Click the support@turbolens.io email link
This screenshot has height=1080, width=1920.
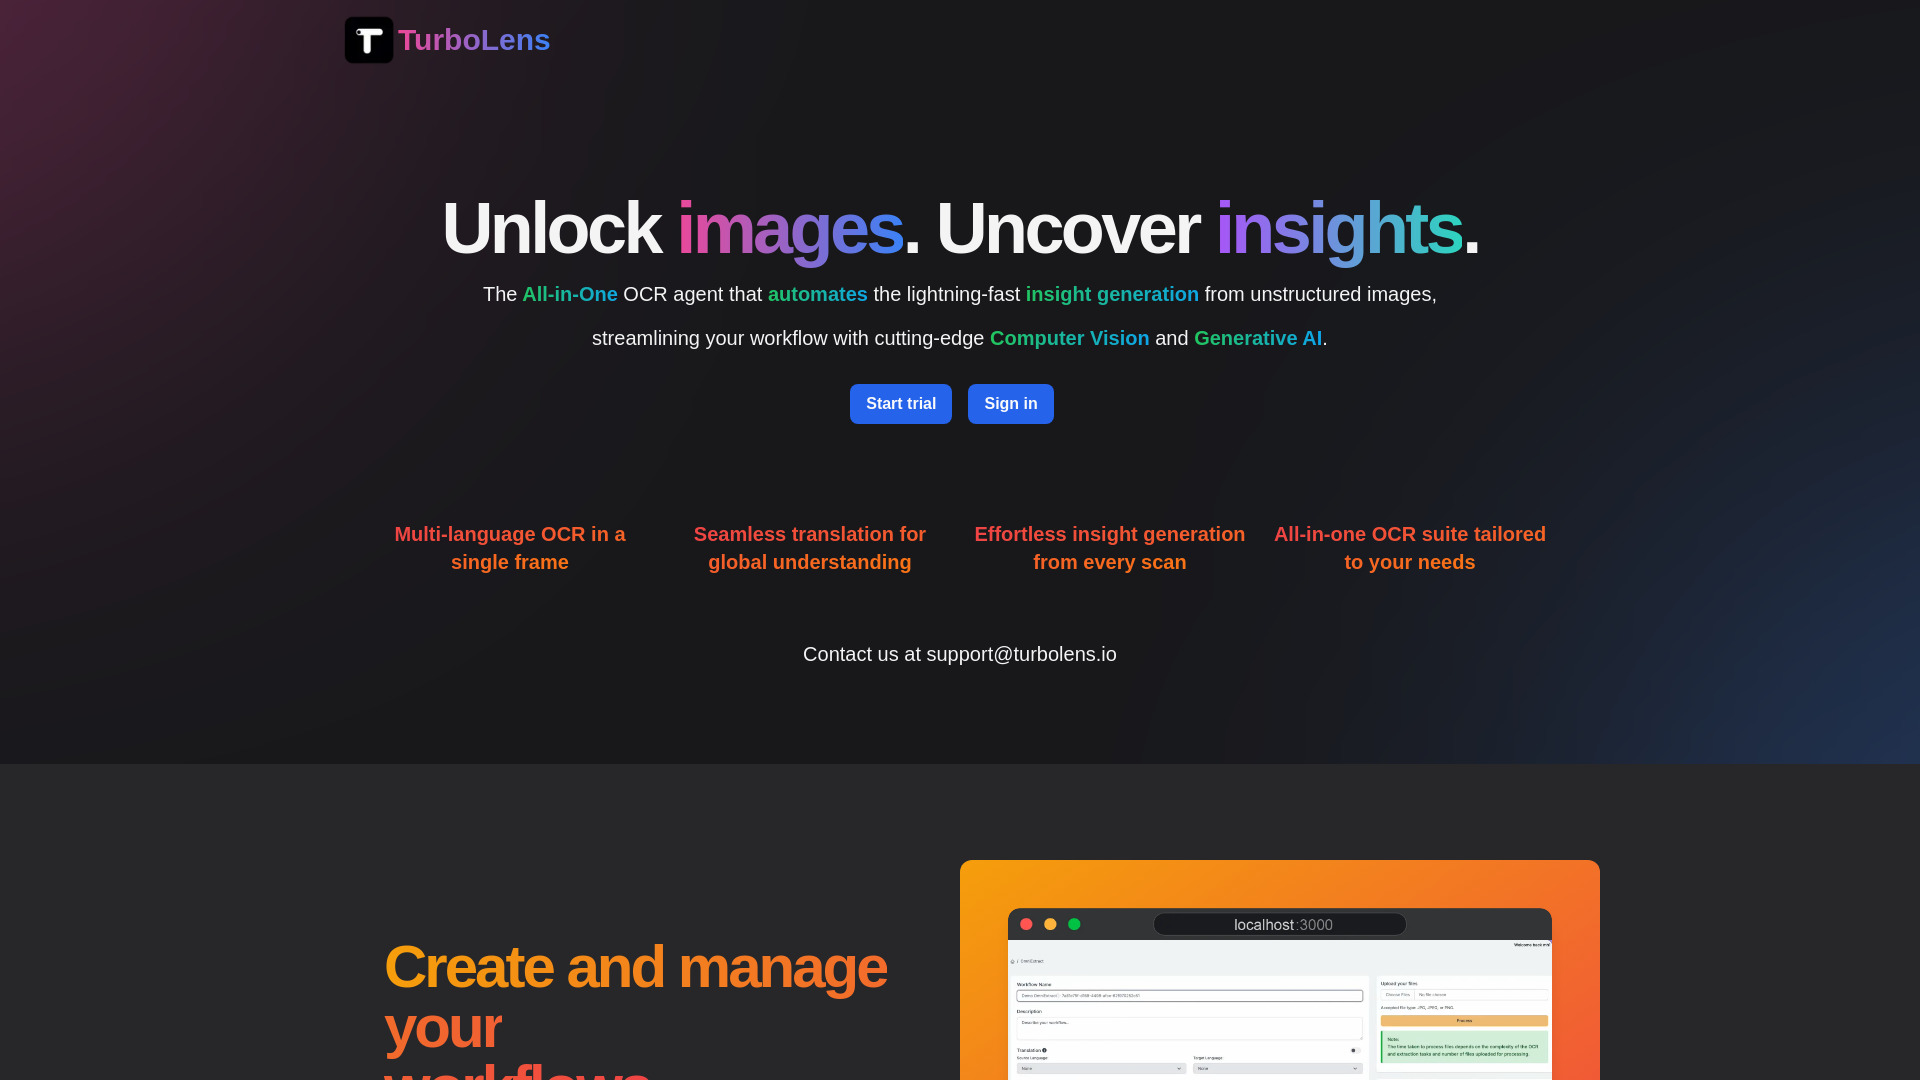[x=1021, y=654]
